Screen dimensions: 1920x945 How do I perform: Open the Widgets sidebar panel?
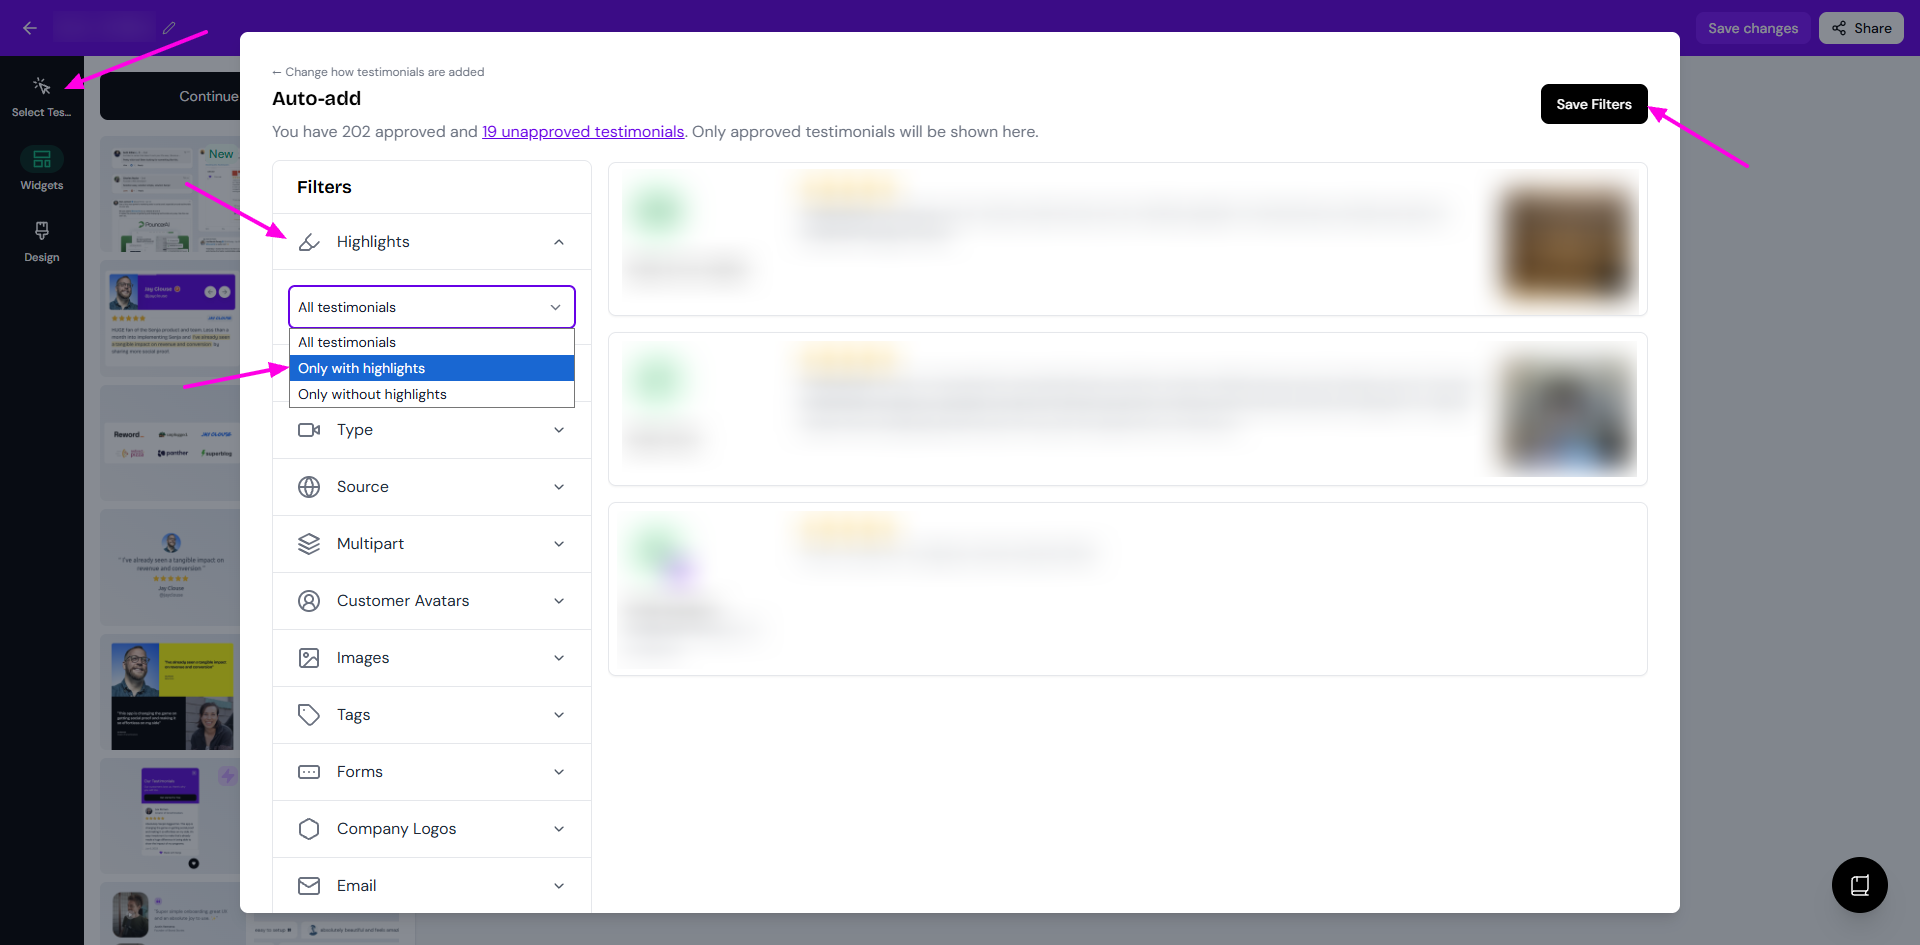tap(41, 160)
